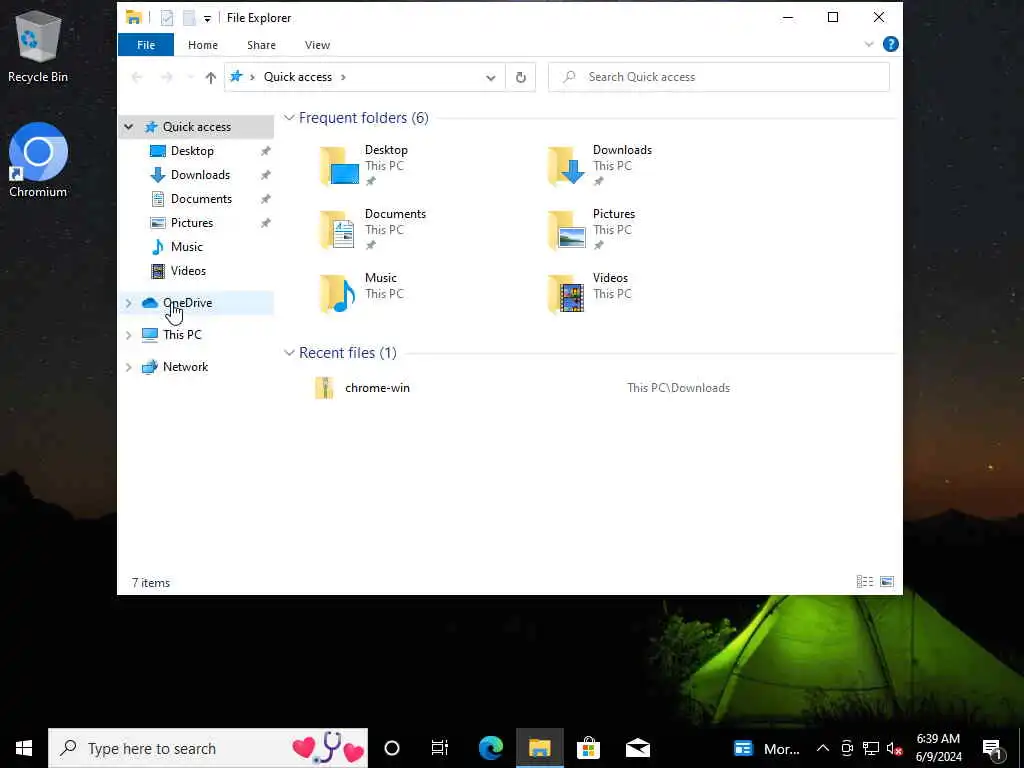Image resolution: width=1024 pixels, height=768 pixels.
Task: Show hidden system tray icons
Action: pyautogui.click(x=823, y=749)
